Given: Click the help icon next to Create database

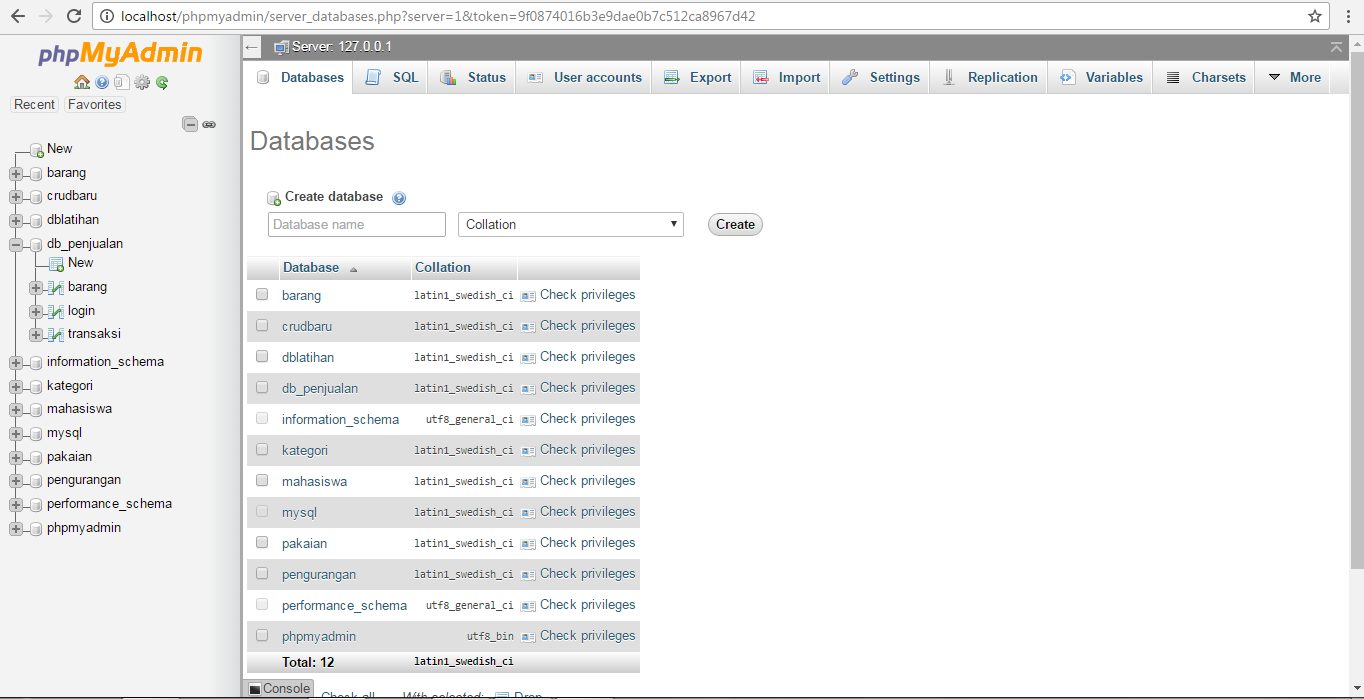Looking at the screenshot, I should pos(399,198).
